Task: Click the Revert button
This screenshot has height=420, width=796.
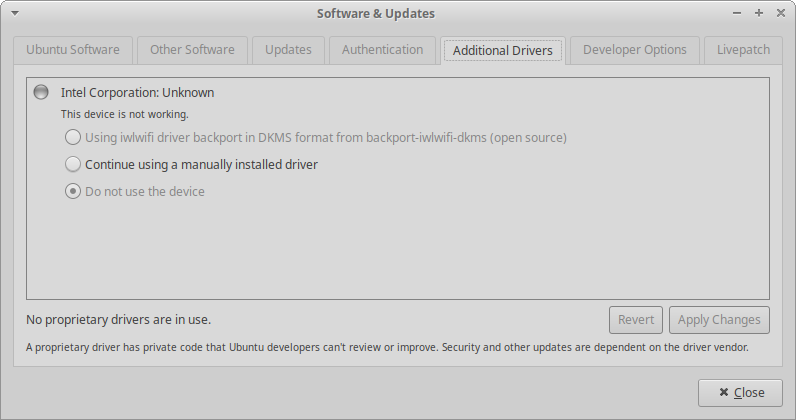Action: tap(636, 320)
